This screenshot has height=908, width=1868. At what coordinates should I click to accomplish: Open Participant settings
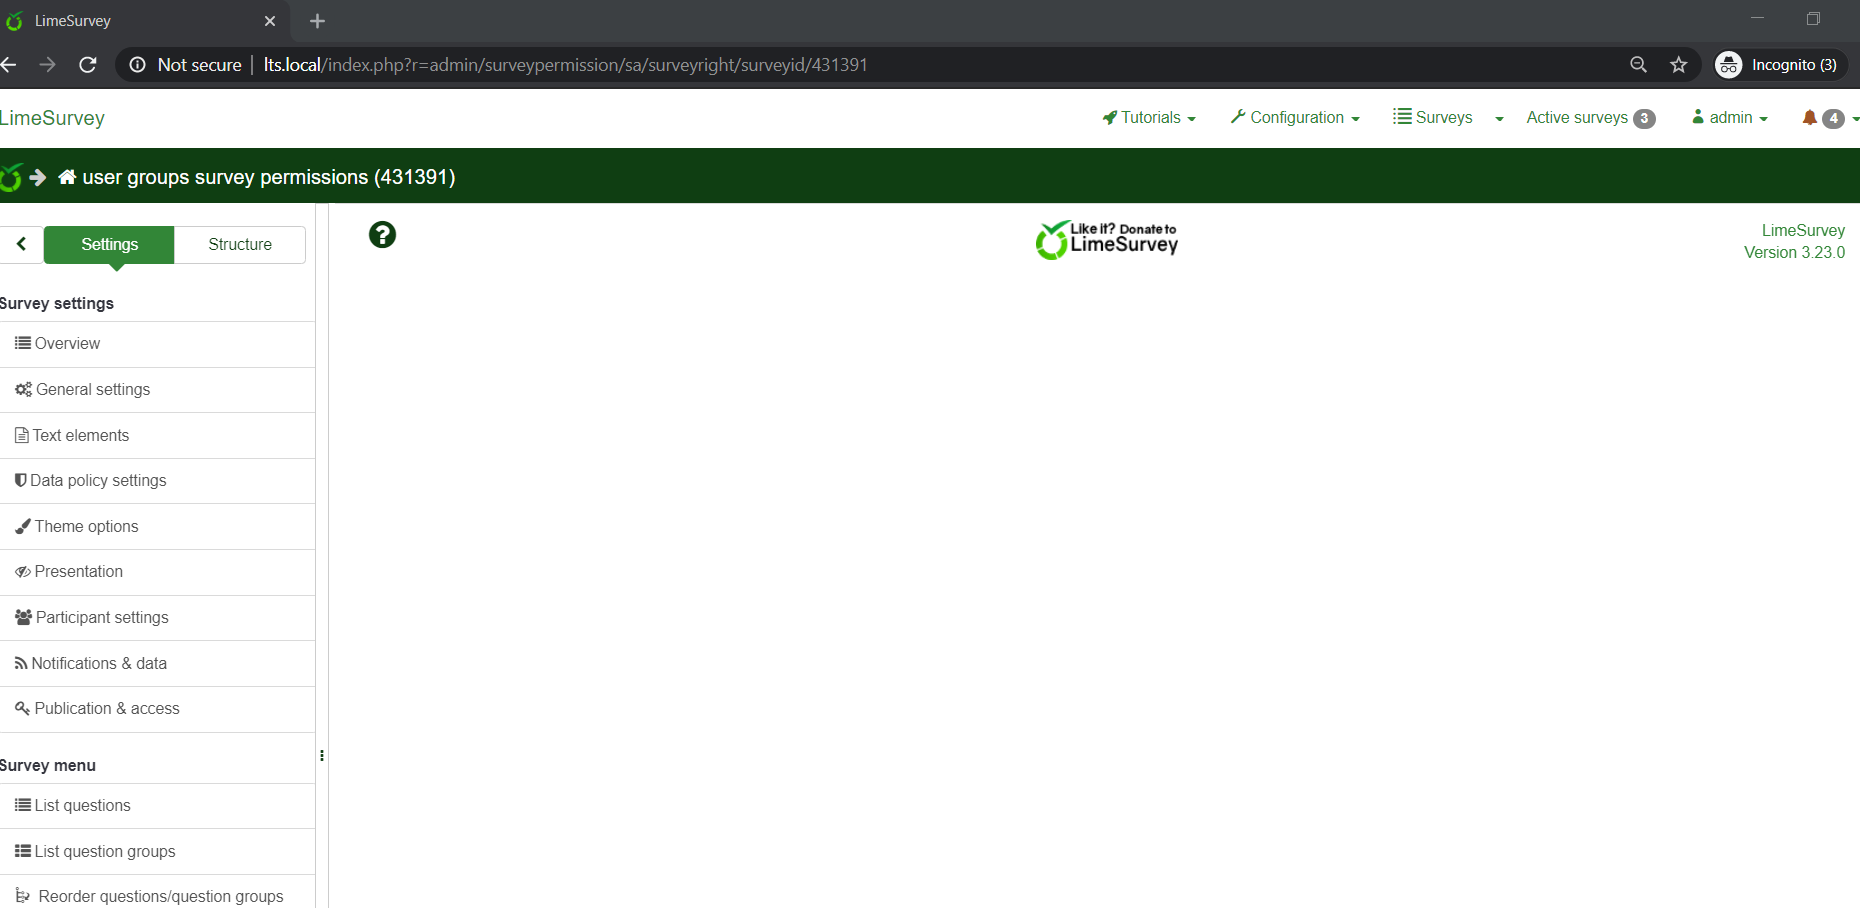point(157,618)
